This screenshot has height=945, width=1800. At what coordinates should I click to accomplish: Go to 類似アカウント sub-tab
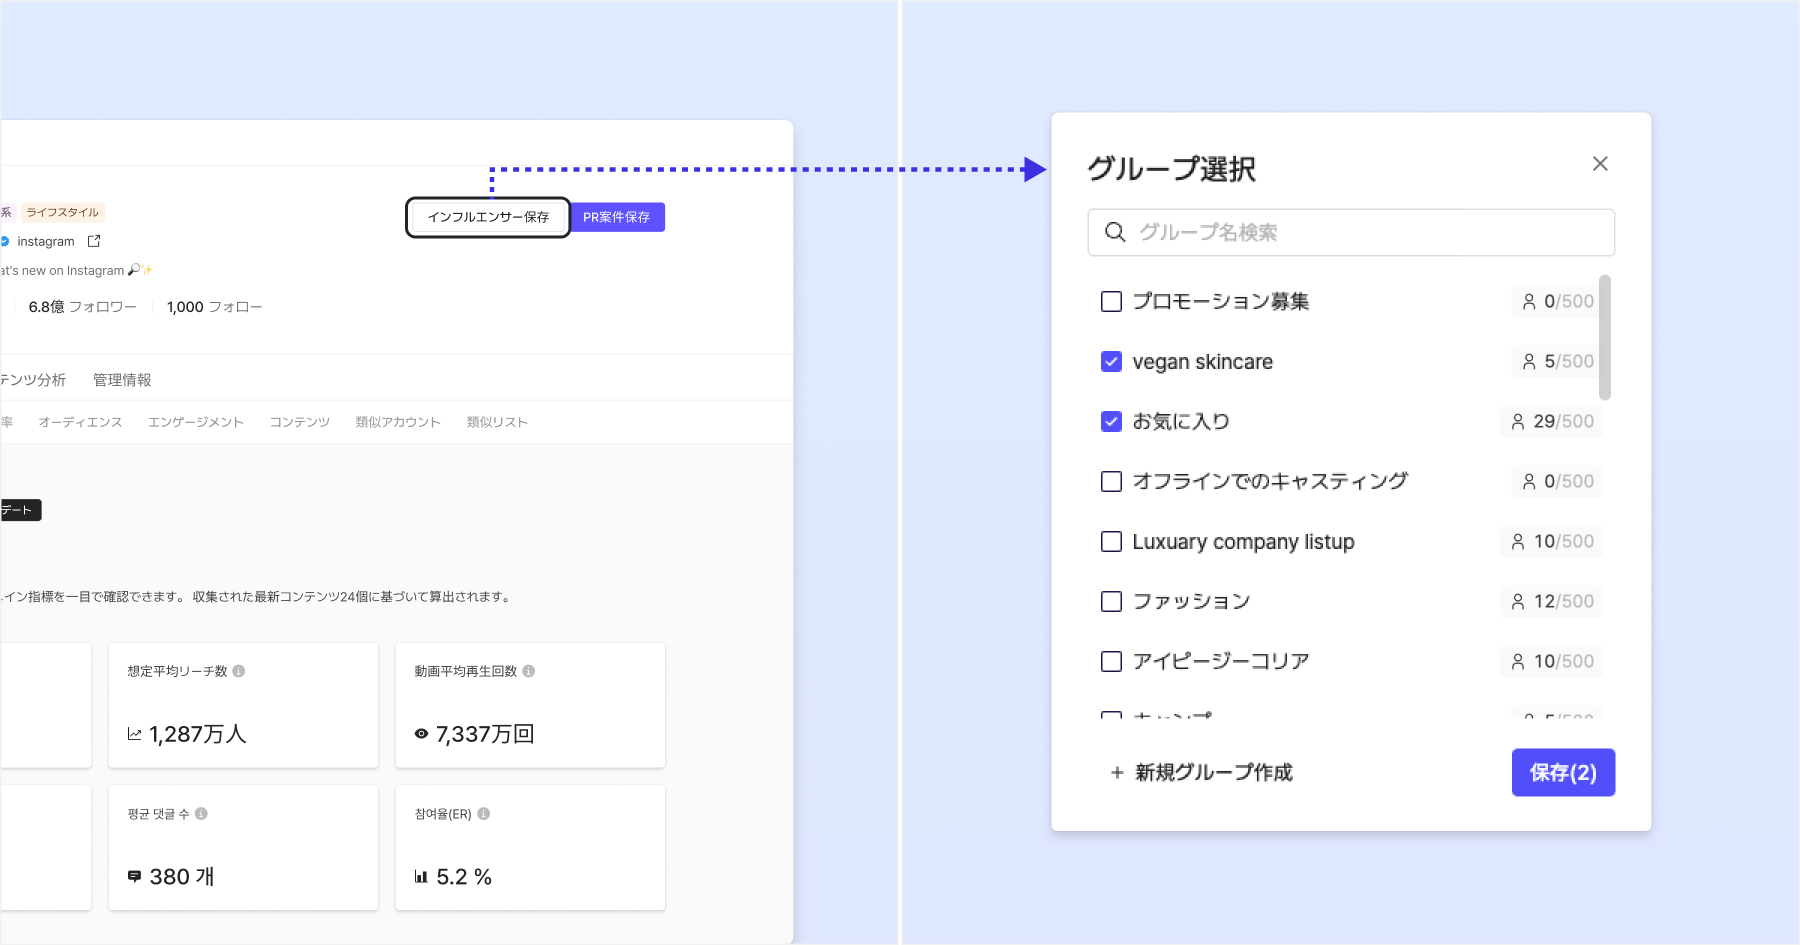[x=398, y=422]
